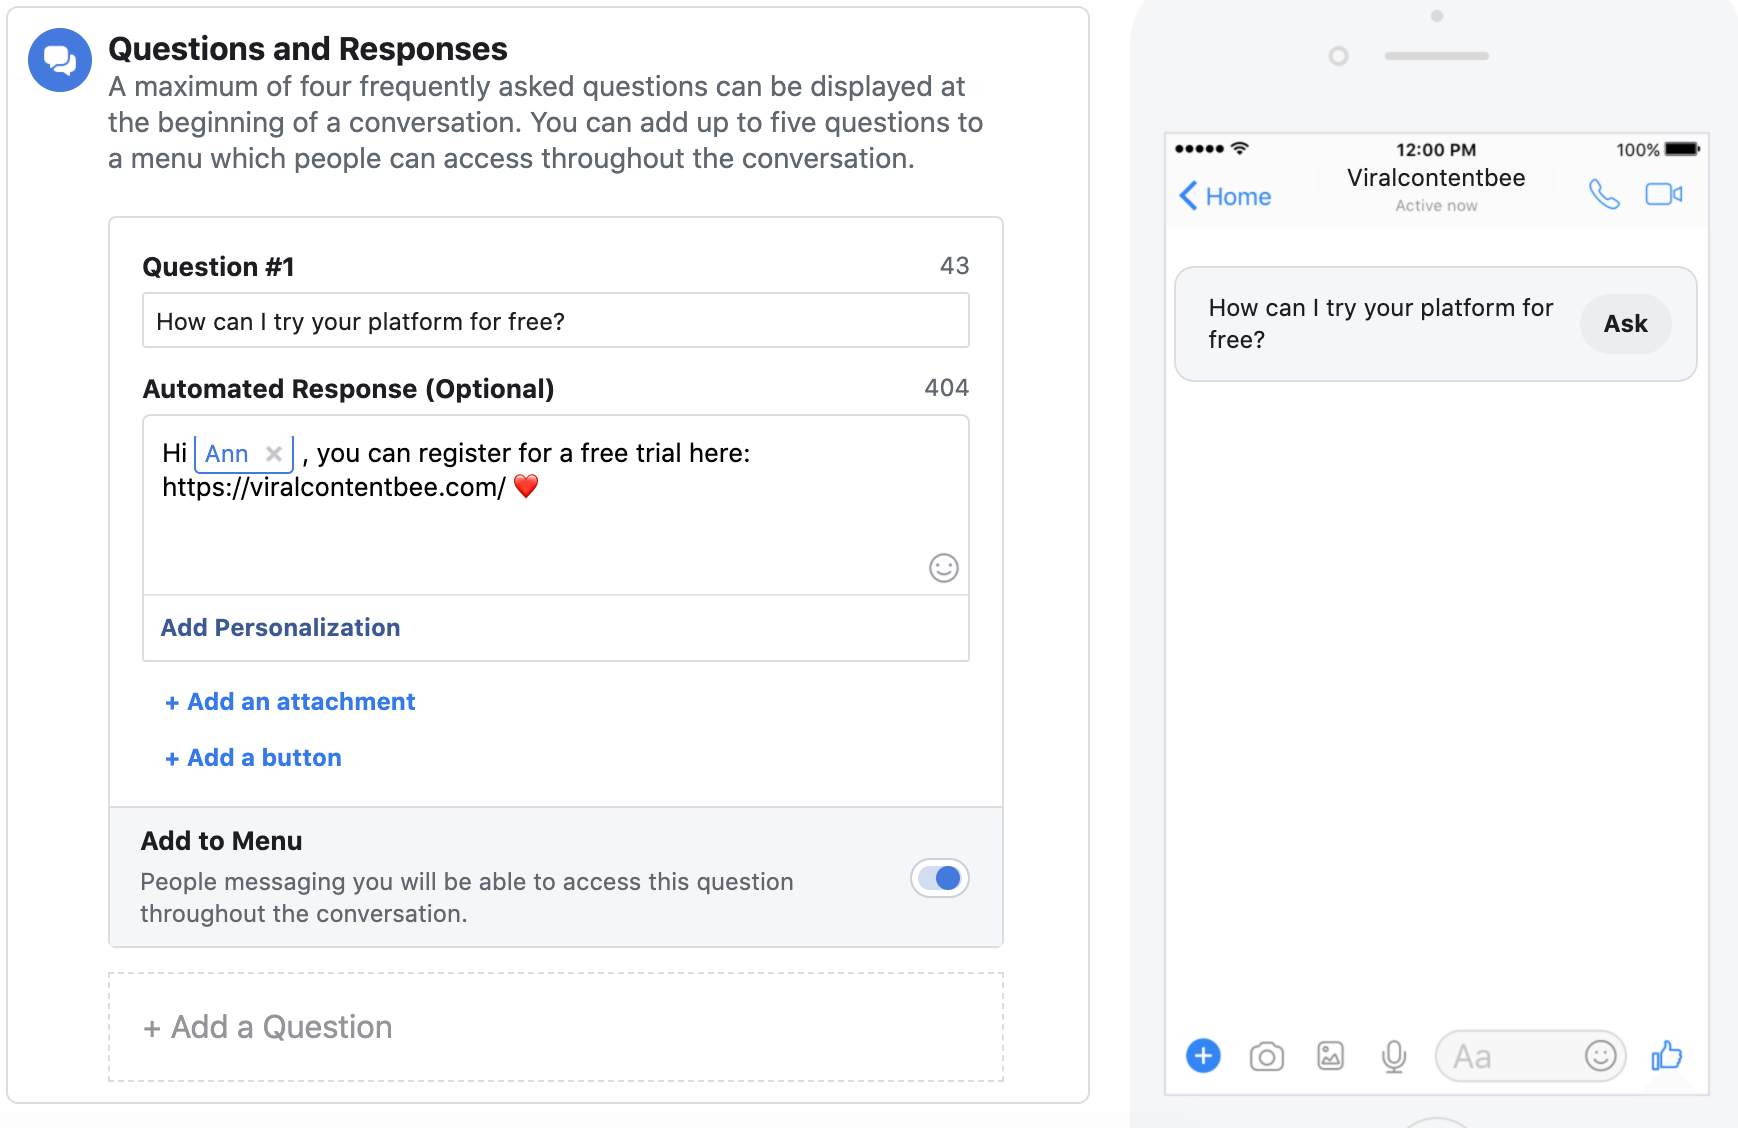
Task: Click the Wi-Fi icon in preview status bar
Action: point(1240,148)
